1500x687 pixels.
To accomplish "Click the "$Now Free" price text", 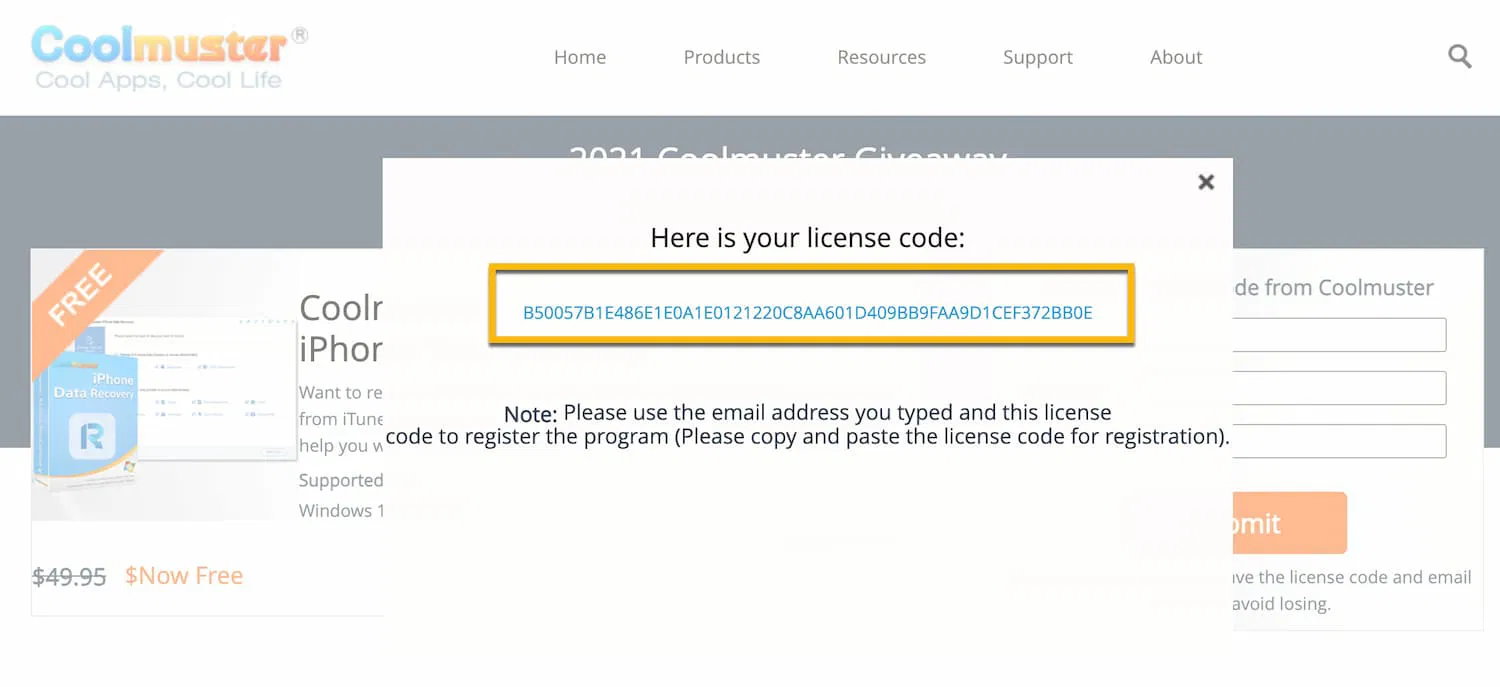I will click(x=184, y=576).
